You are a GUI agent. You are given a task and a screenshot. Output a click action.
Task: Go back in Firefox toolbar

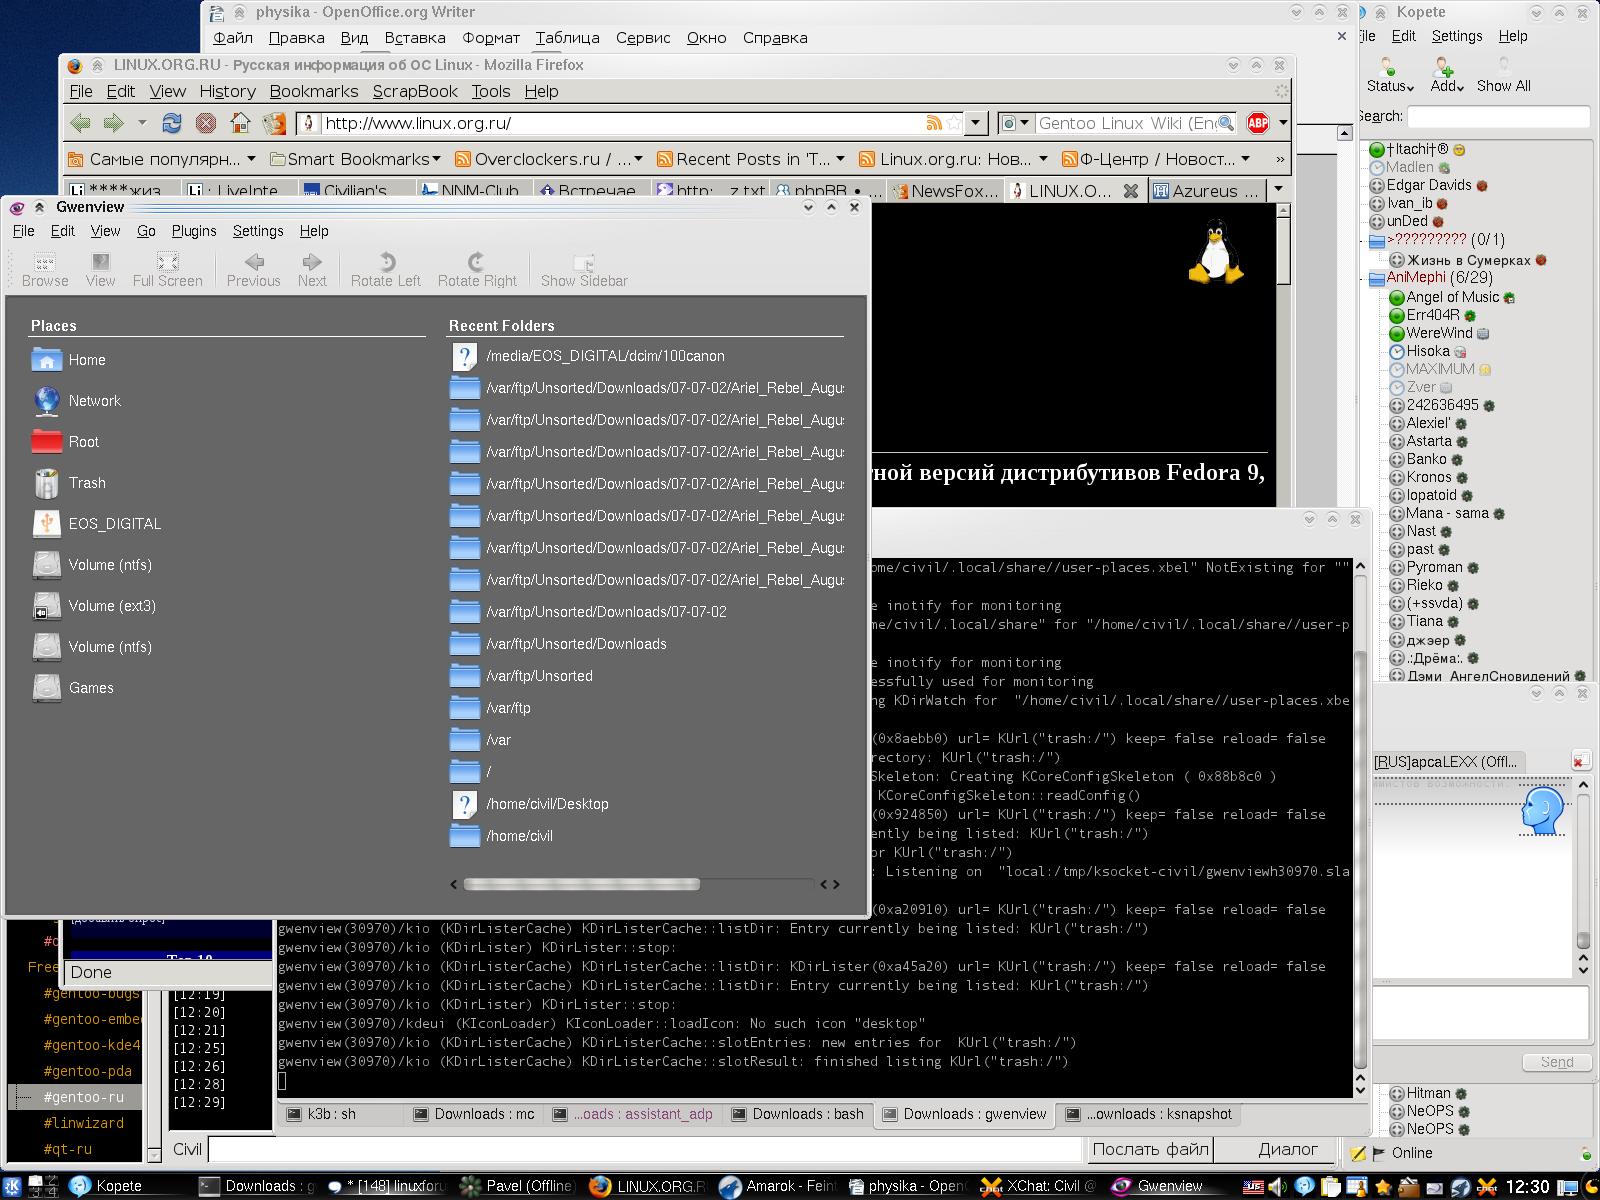click(x=81, y=123)
